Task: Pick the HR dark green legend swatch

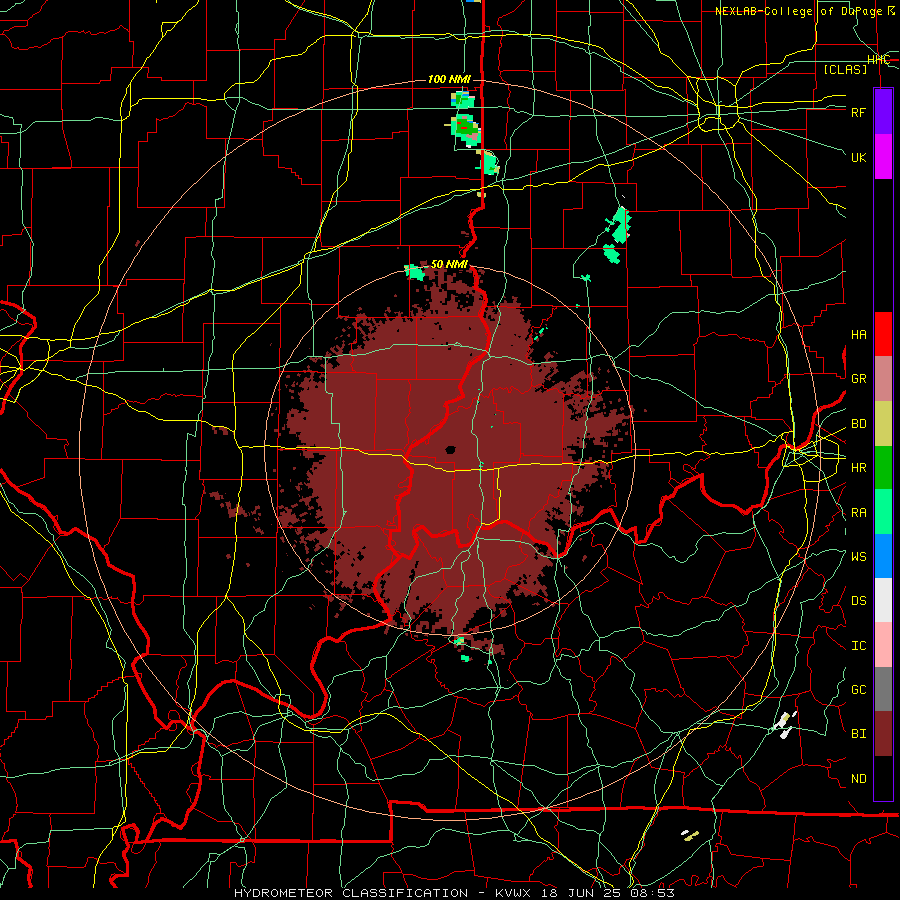Action: 883,467
